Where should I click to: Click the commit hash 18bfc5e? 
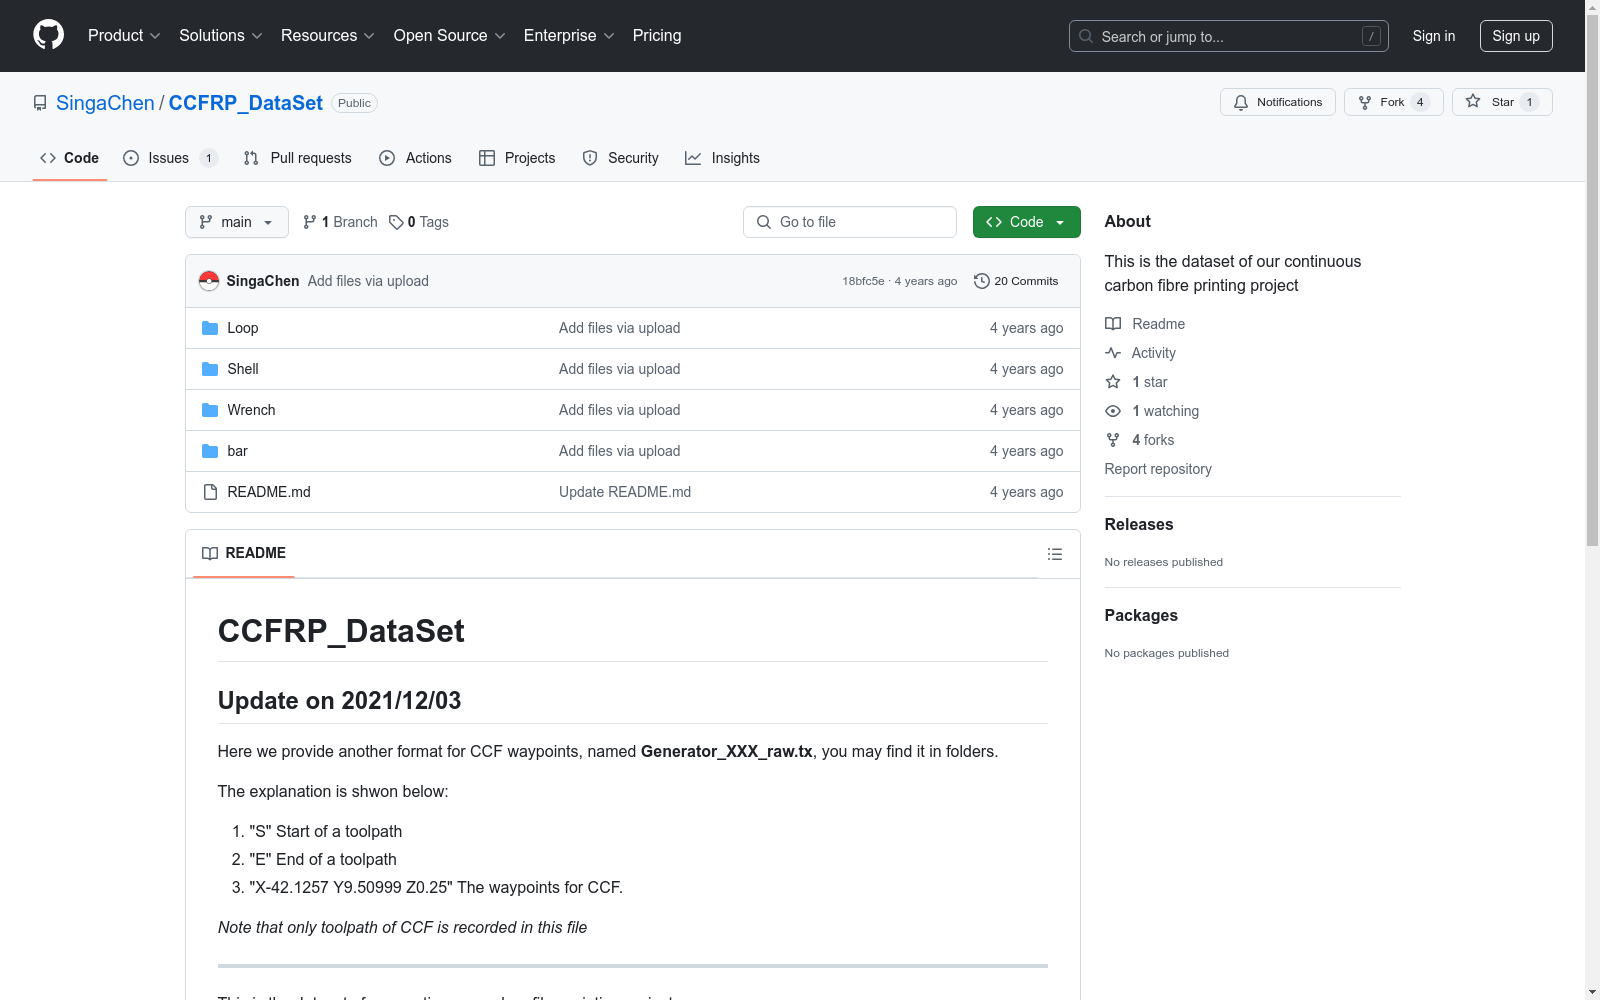(863, 281)
